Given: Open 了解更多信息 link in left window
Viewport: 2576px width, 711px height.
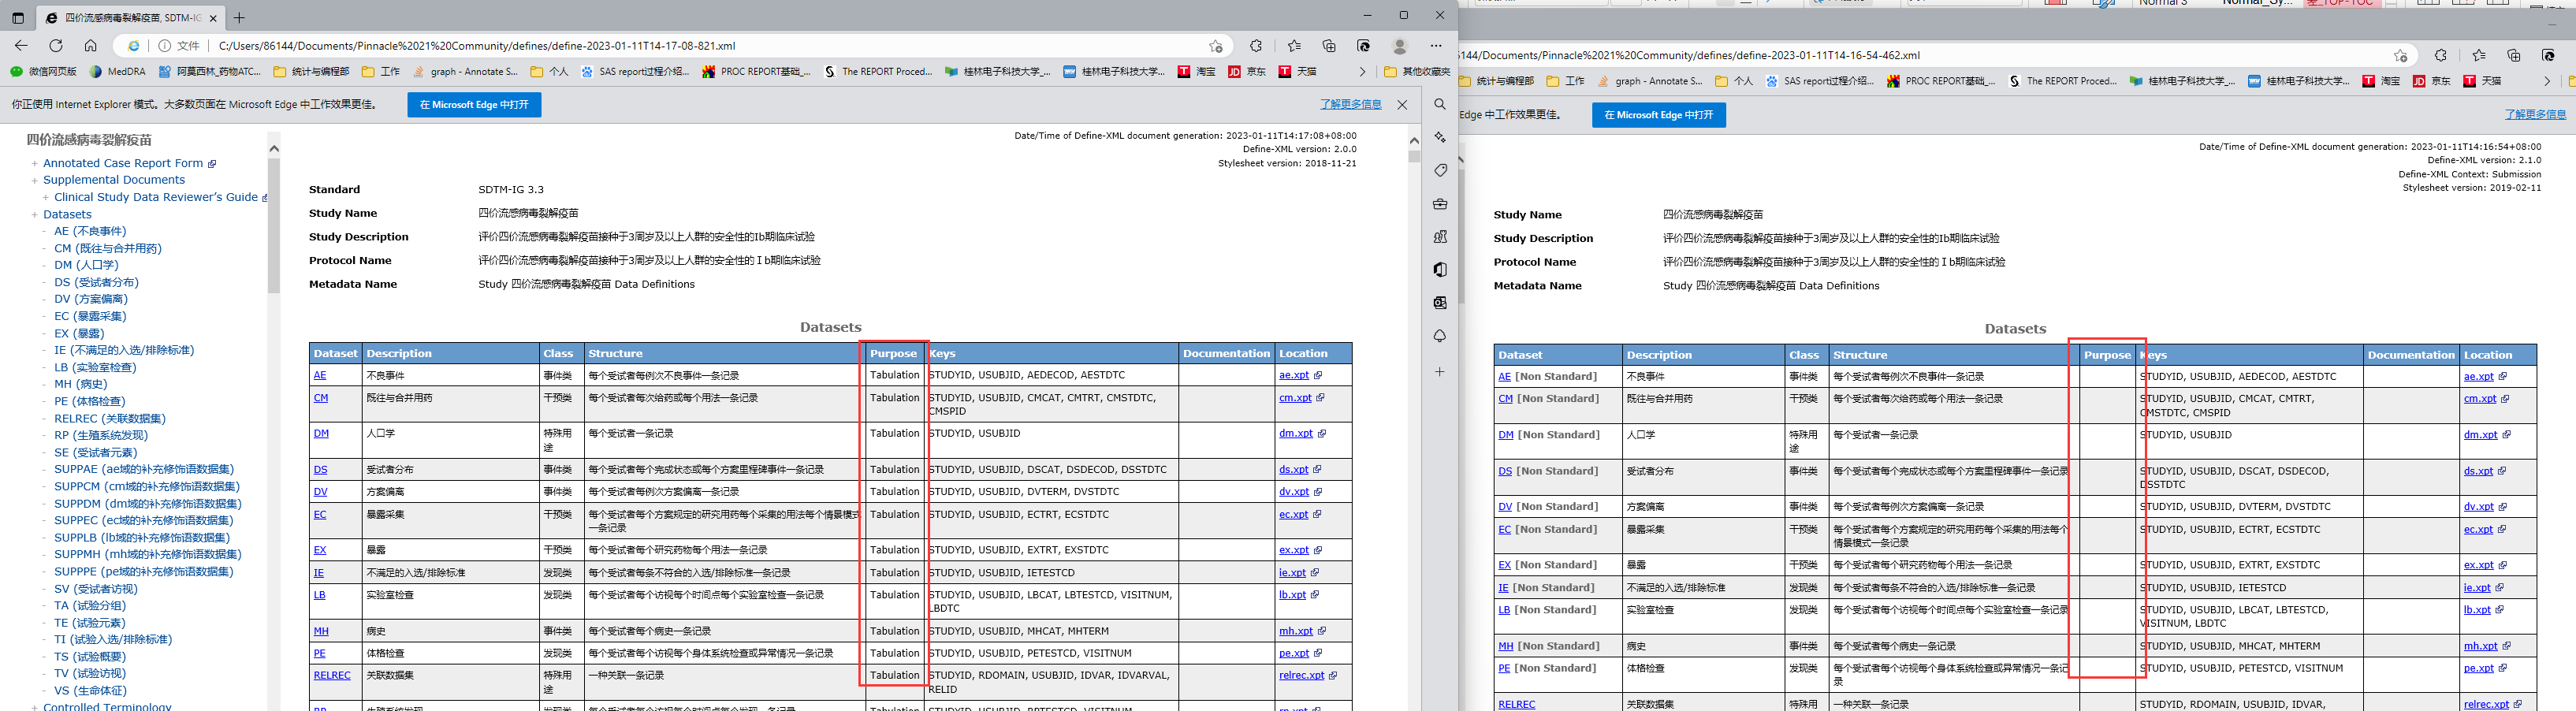Looking at the screenshot, I should [x=1351, y=104].
